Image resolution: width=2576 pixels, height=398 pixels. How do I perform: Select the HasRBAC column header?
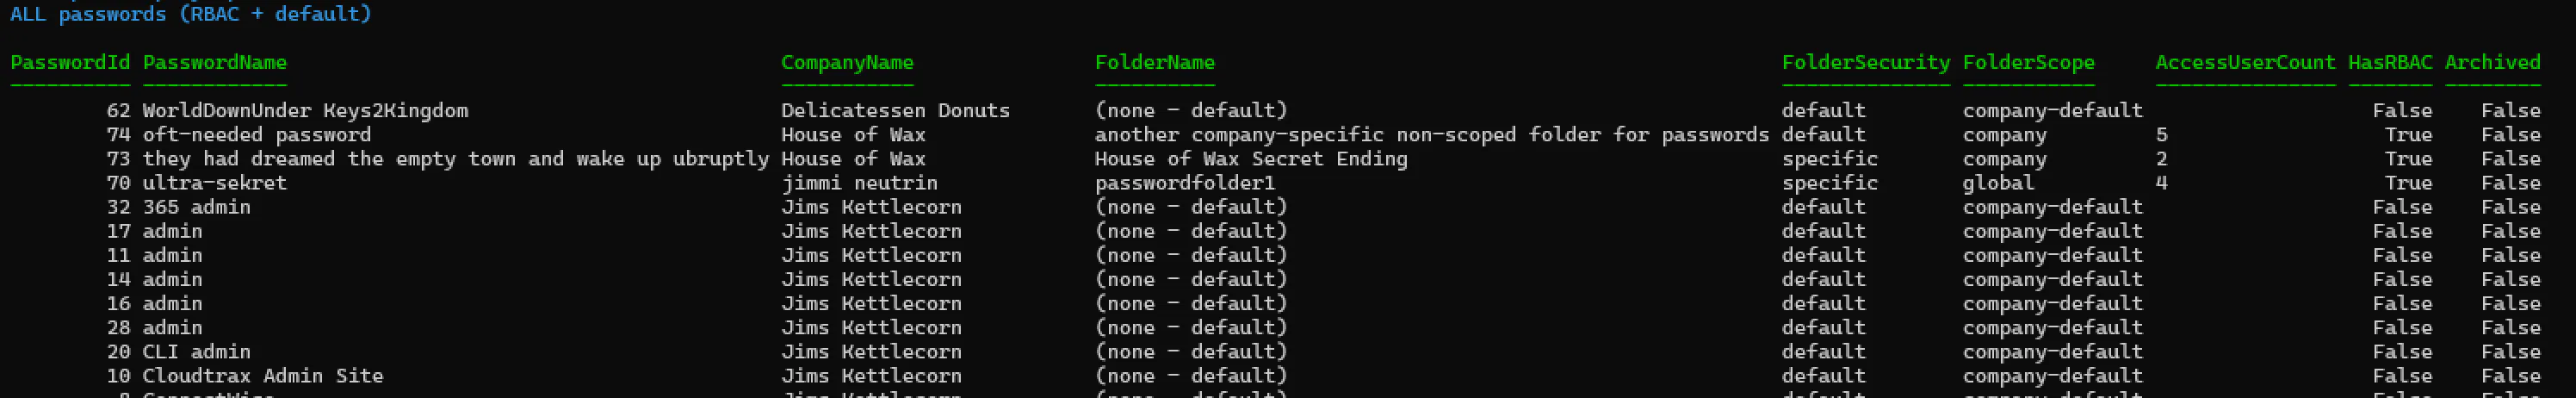2390,62
